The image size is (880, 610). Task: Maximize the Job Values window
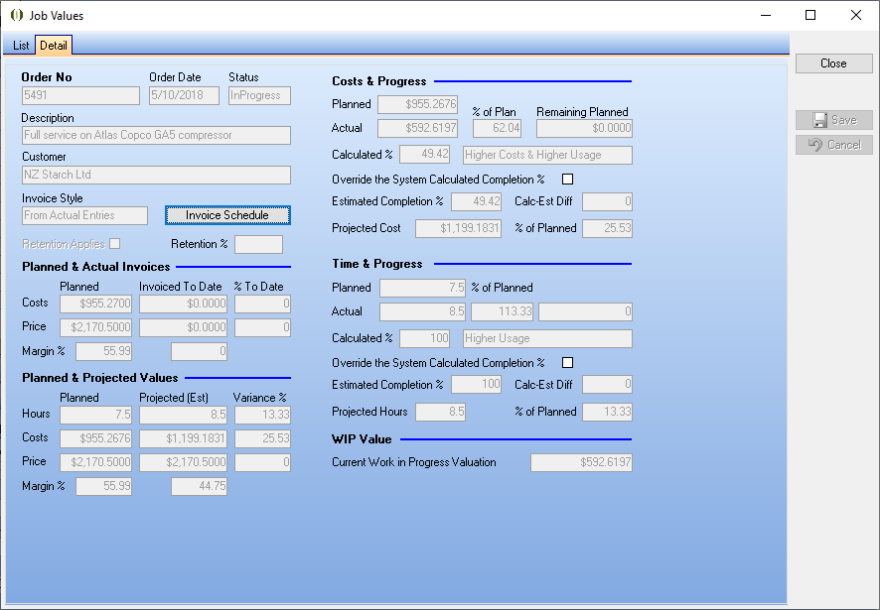pyautogui.click(x=810, y=15)
